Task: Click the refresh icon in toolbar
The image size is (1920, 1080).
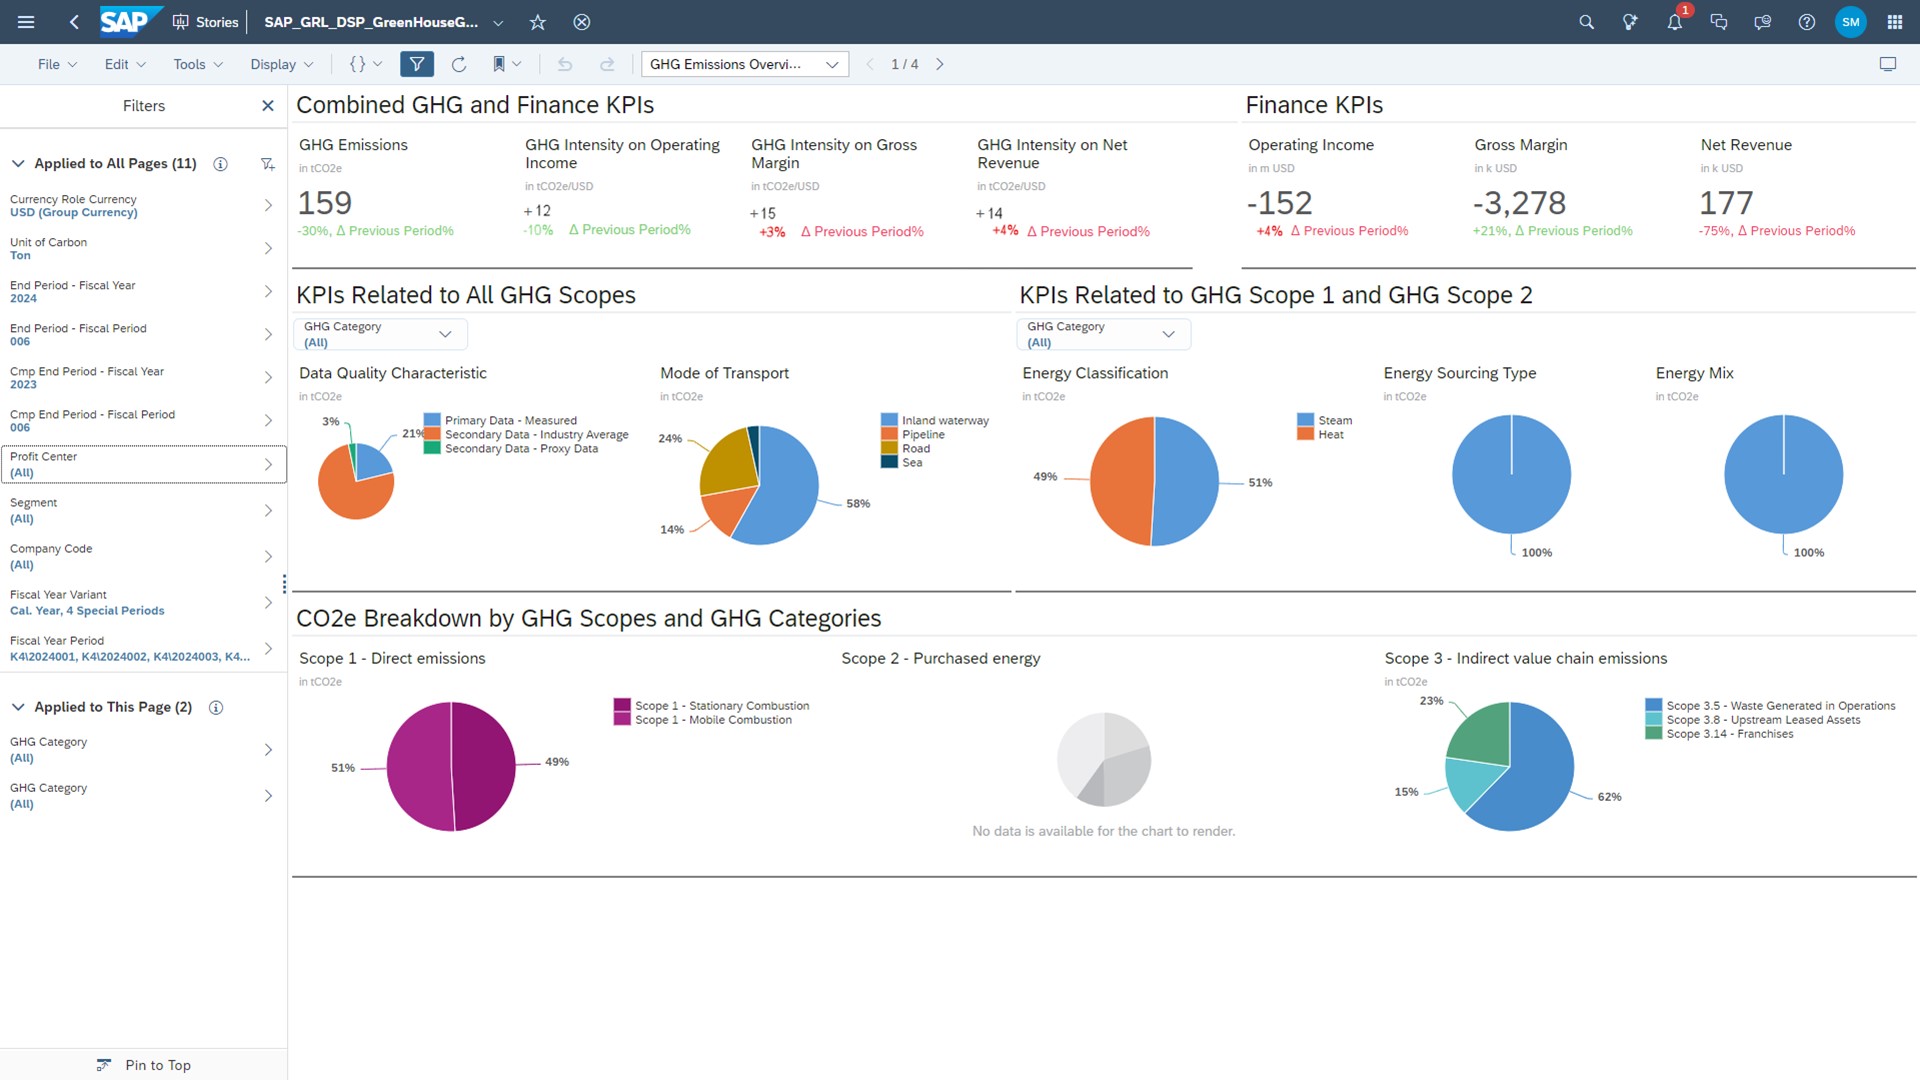Action: [459, 64]
